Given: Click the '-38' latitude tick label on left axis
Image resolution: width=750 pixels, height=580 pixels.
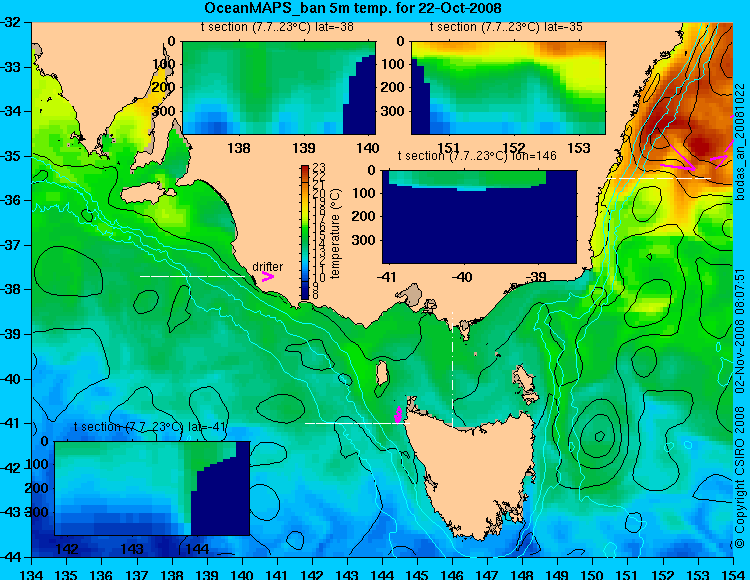Looking at the screenshot, I should point(11,289).
